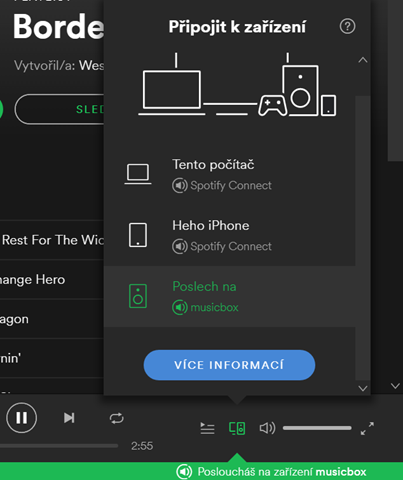Screen dimensions: 403x480
Task: Skip to the next track
Action: tap(69, 418)
